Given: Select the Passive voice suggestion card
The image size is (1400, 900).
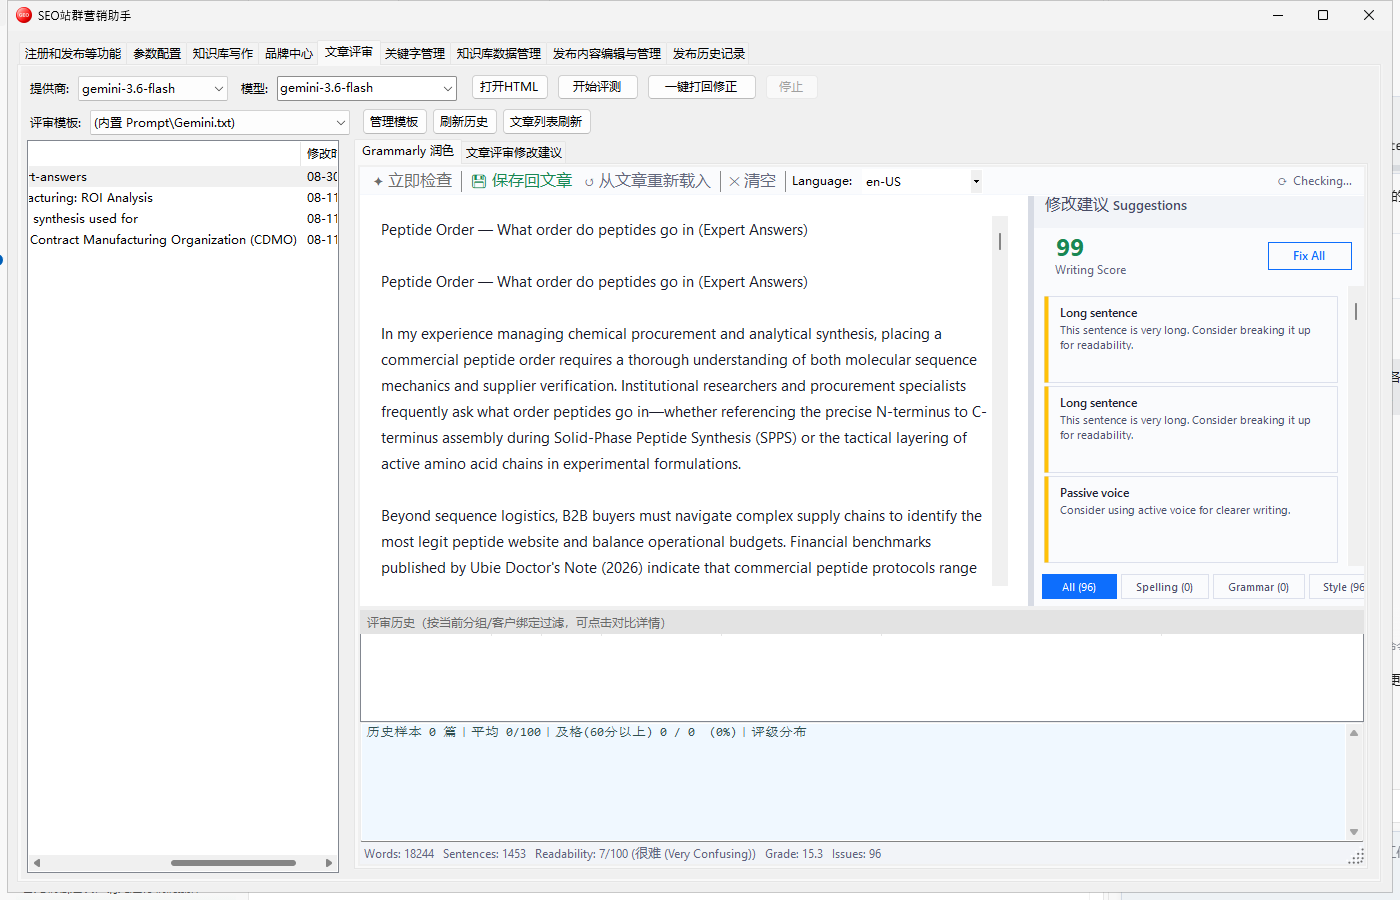Looking at the screenshot, I should [1190, 519].
